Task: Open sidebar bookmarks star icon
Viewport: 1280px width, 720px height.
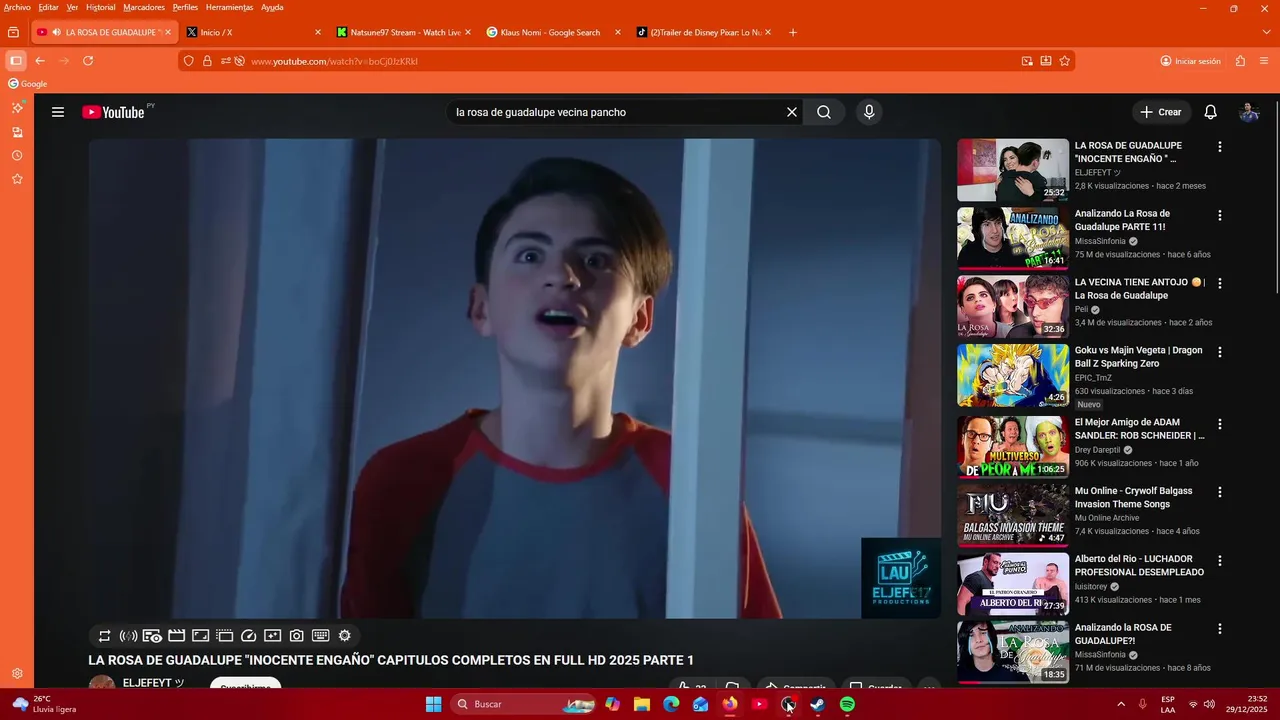Action: pos(17,179)
